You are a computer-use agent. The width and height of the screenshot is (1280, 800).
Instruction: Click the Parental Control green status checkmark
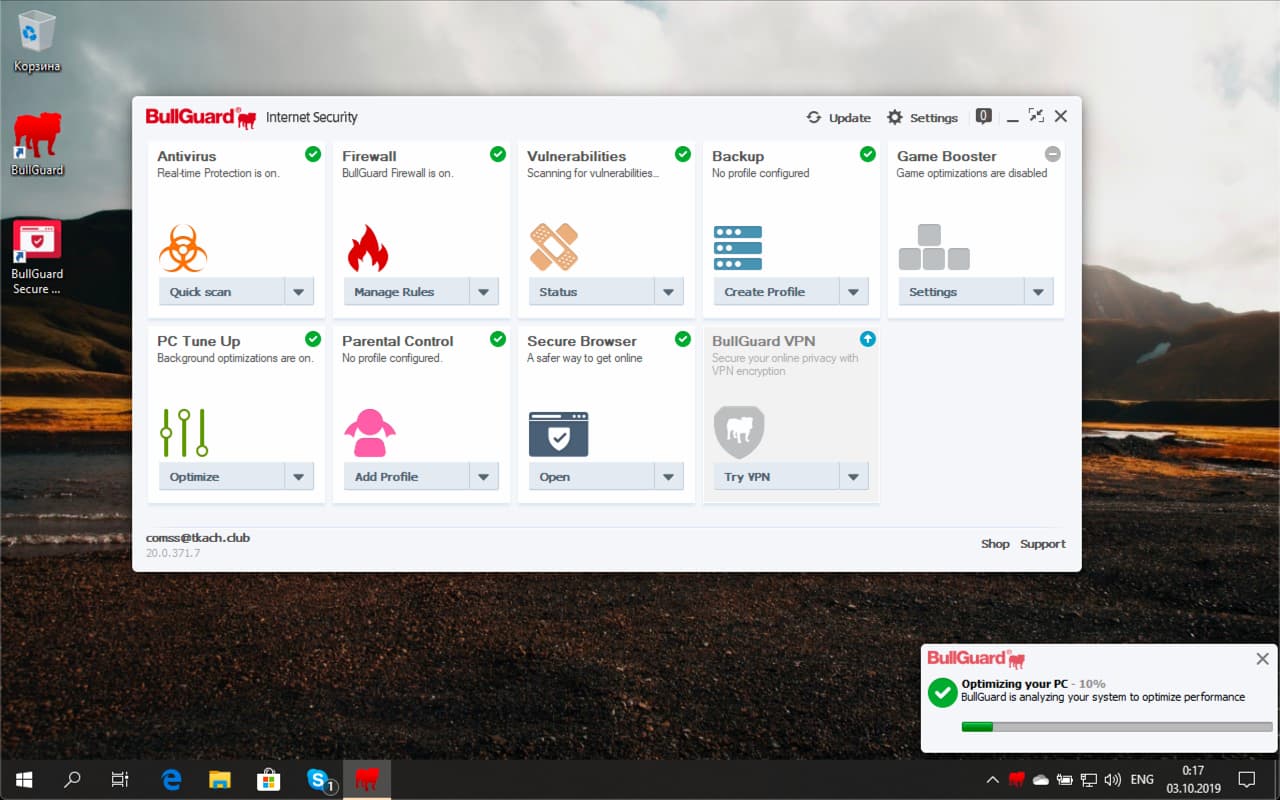498,339
